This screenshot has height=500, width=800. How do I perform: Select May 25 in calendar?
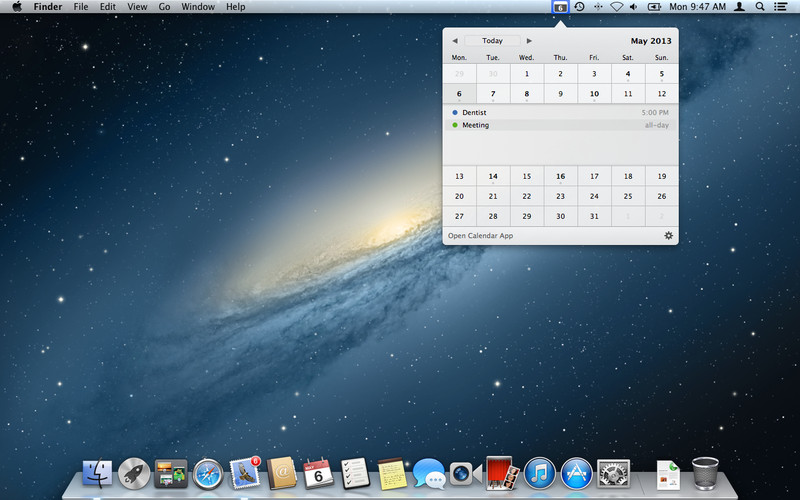(x=628, y=196)
